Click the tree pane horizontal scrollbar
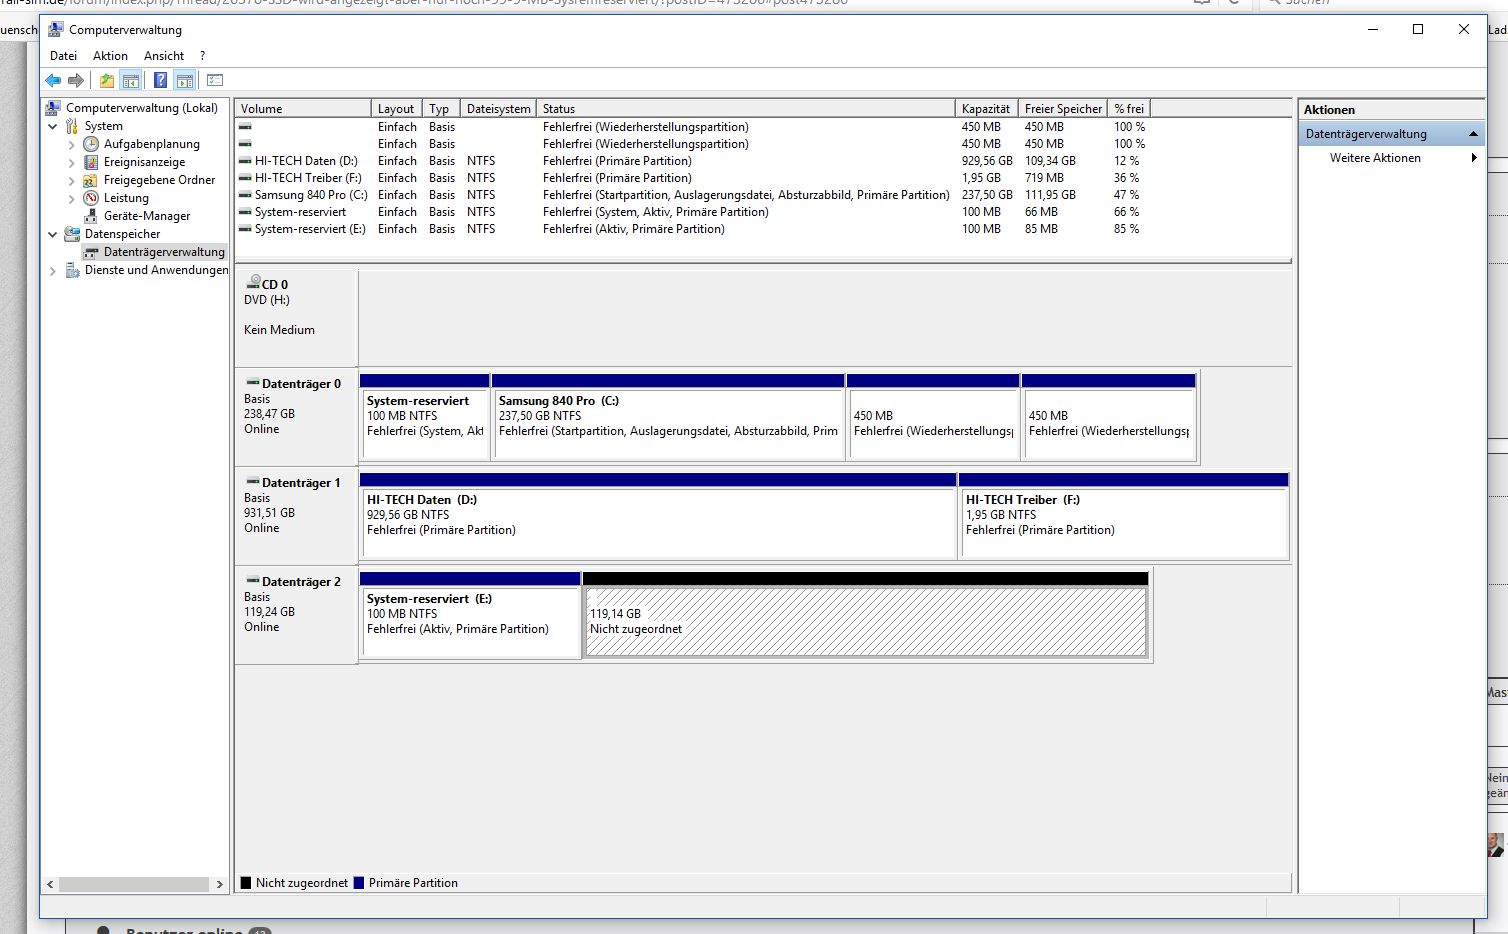Viewport: 1508px width, 934px height. pos(134,884)
